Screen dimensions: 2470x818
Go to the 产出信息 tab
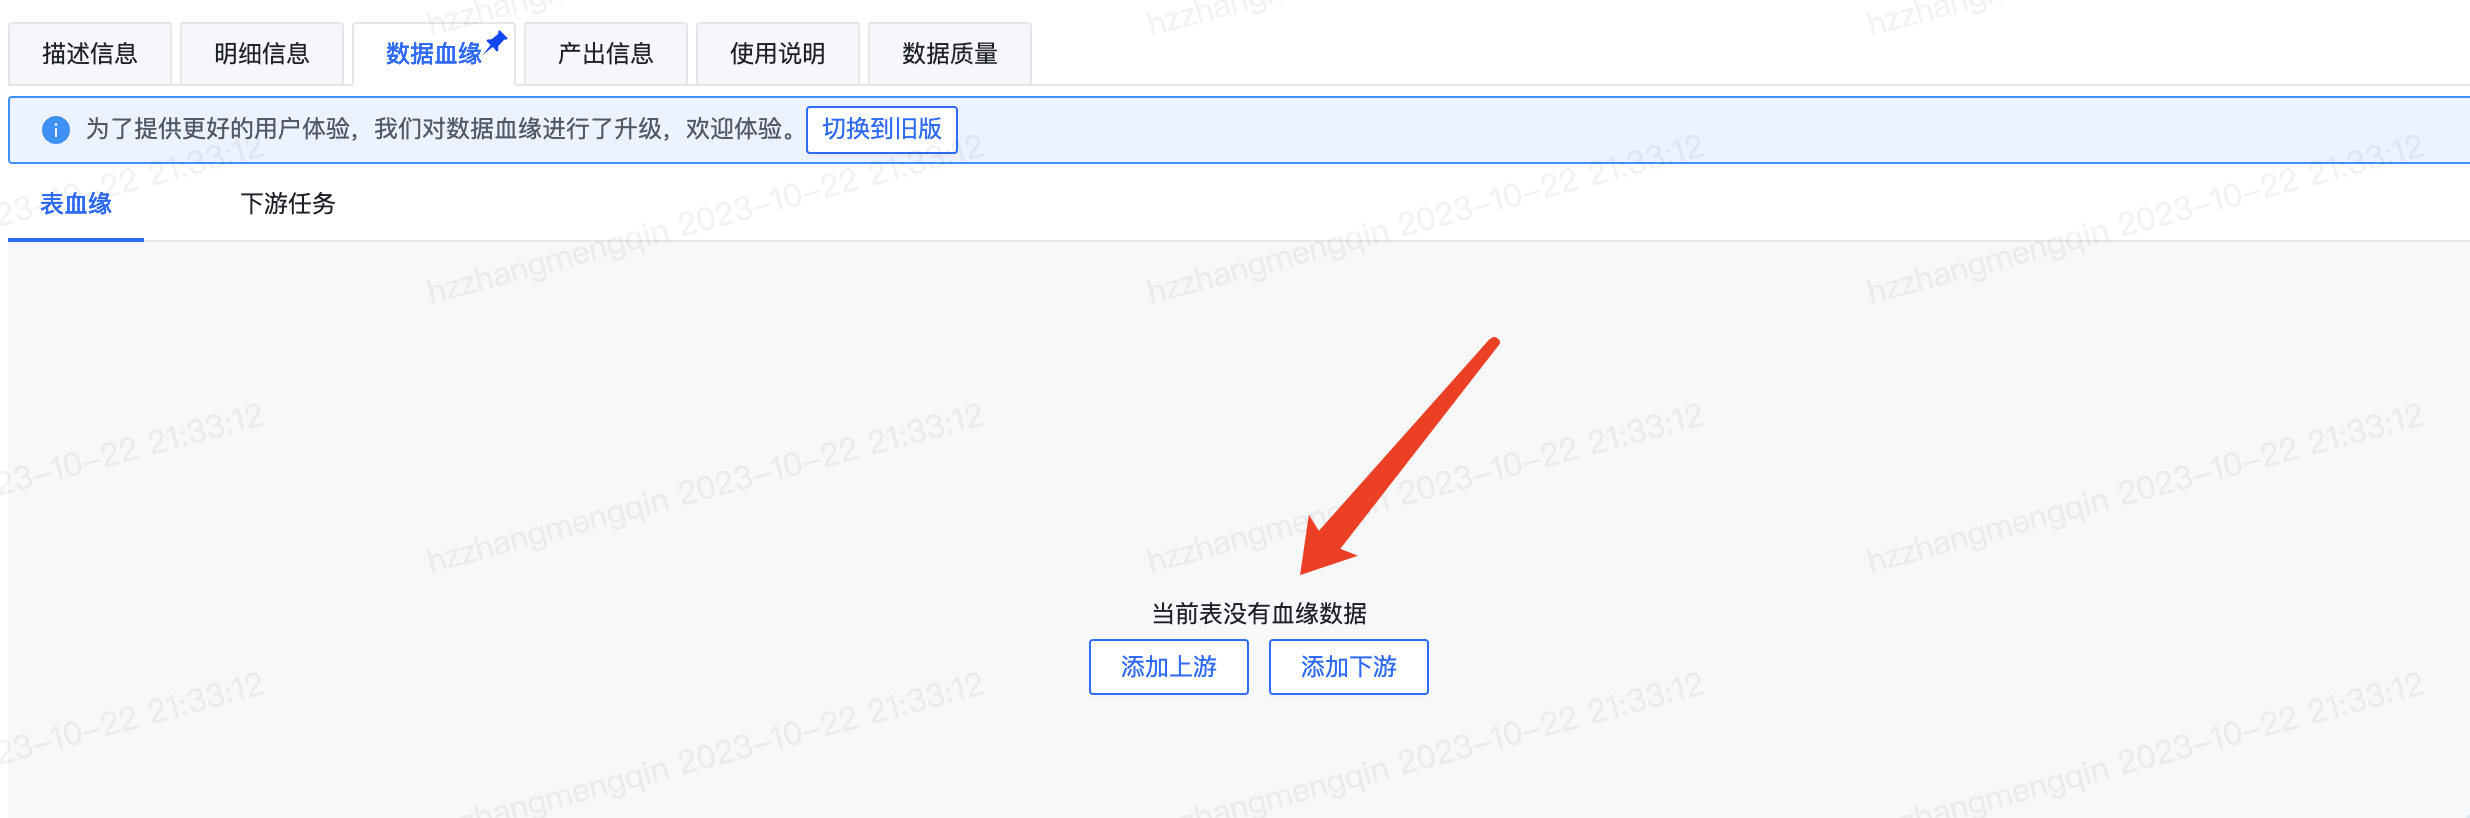(606, 54)
